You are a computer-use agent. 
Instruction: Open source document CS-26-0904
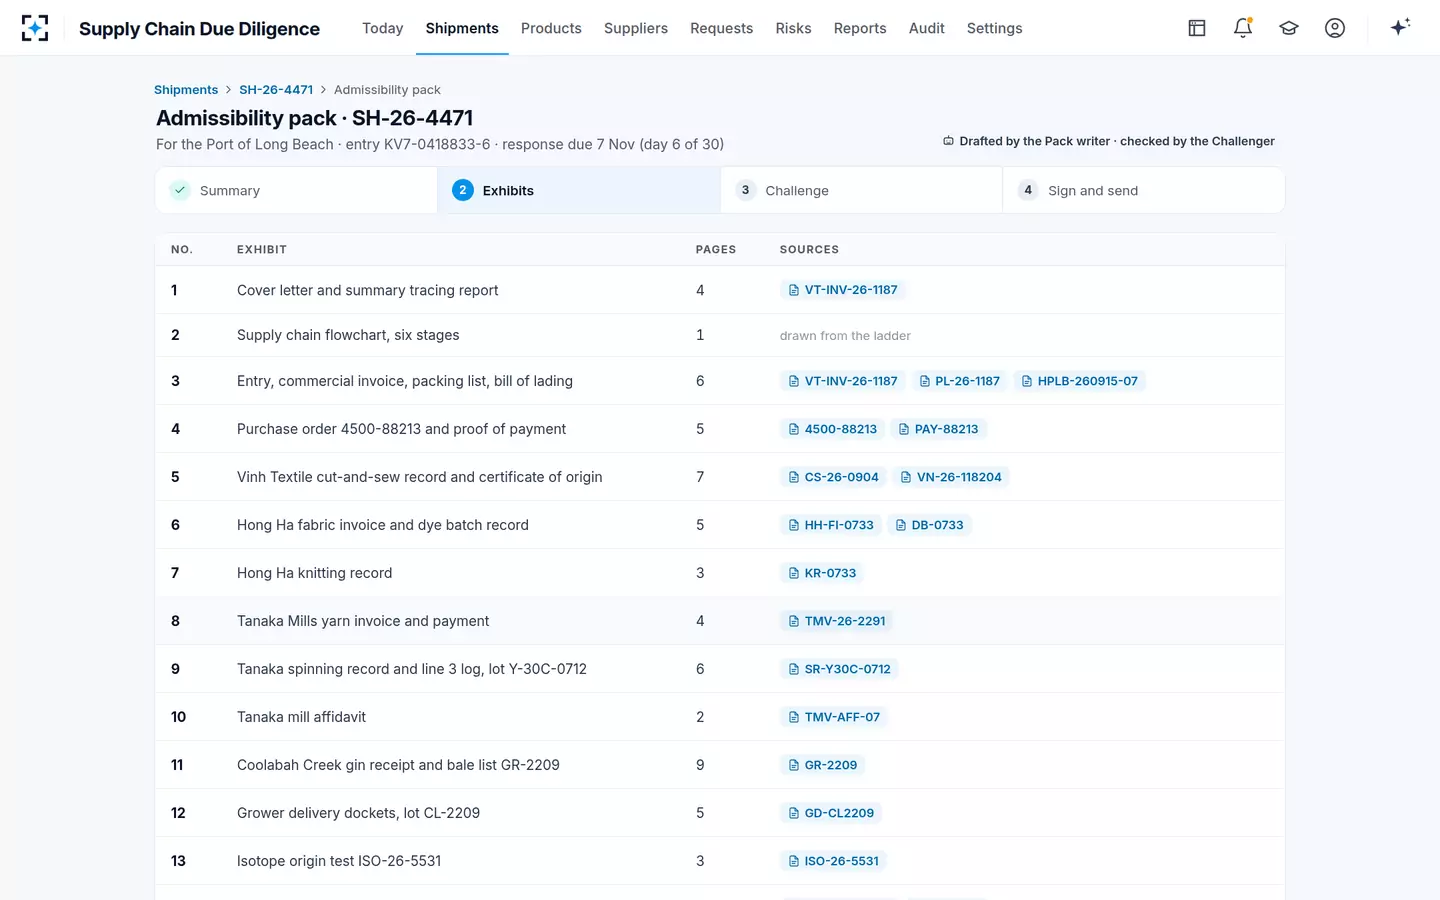[833, 477]
